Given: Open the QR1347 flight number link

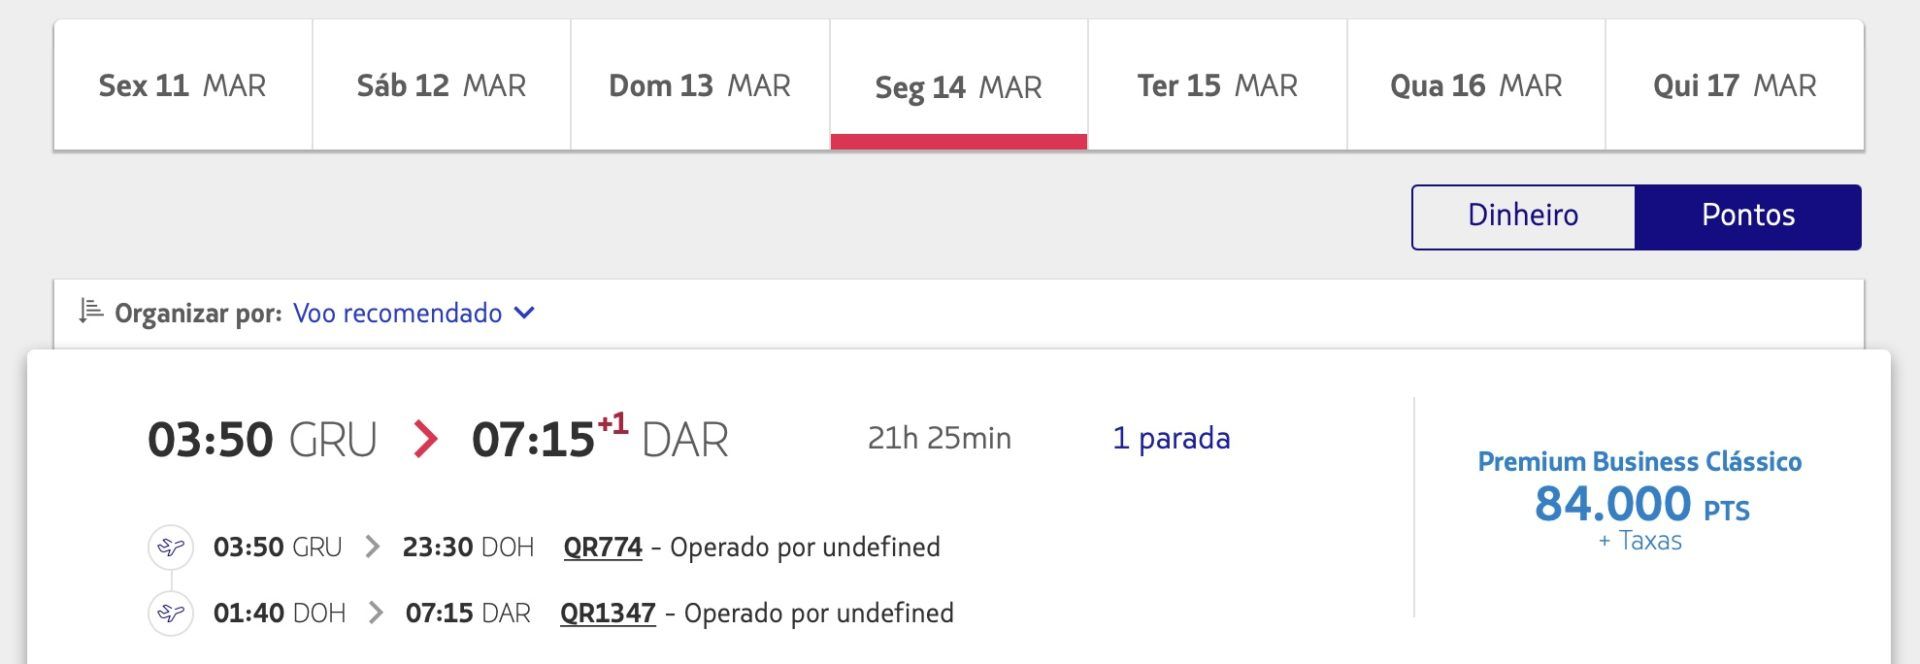Looking at the screenshot, I should pos(608,612).
